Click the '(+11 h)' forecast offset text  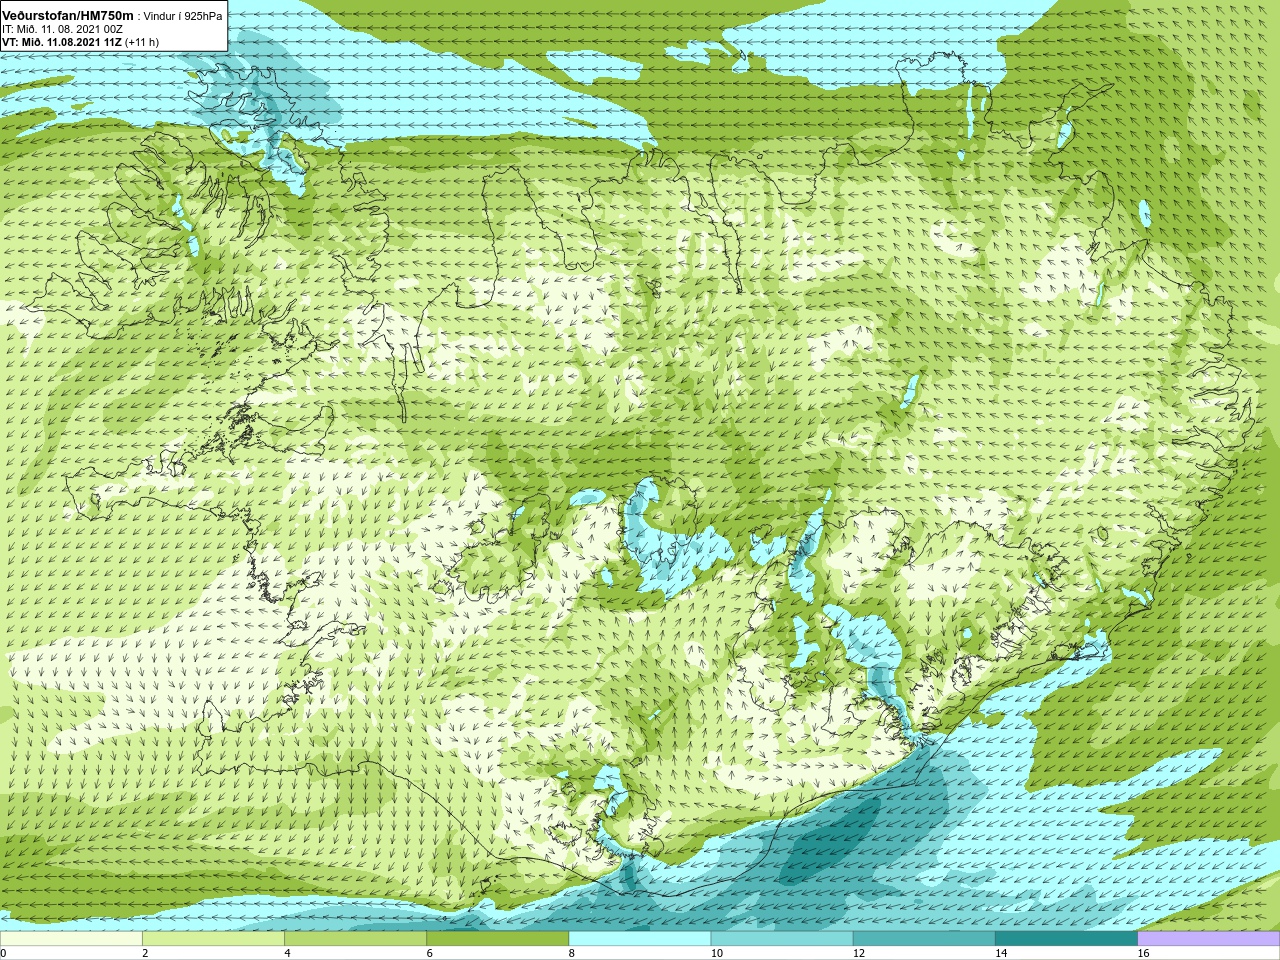click(x=142, y=42)
